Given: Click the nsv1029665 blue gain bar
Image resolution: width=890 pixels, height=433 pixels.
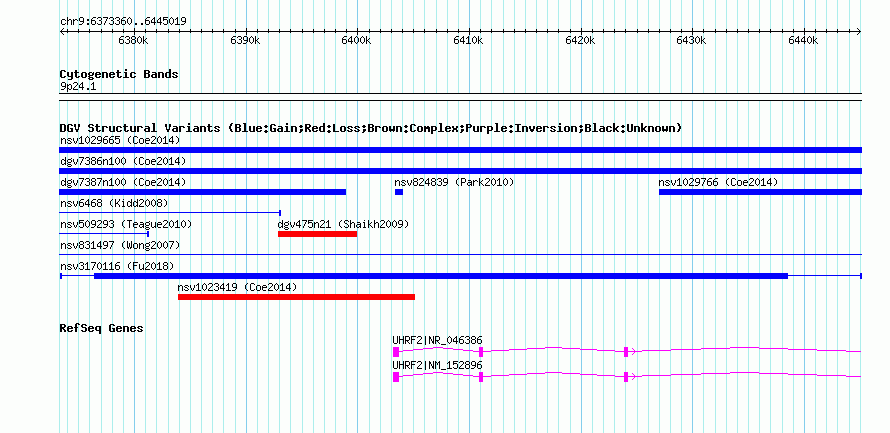Looking at the screenshot, I should 460,150.
